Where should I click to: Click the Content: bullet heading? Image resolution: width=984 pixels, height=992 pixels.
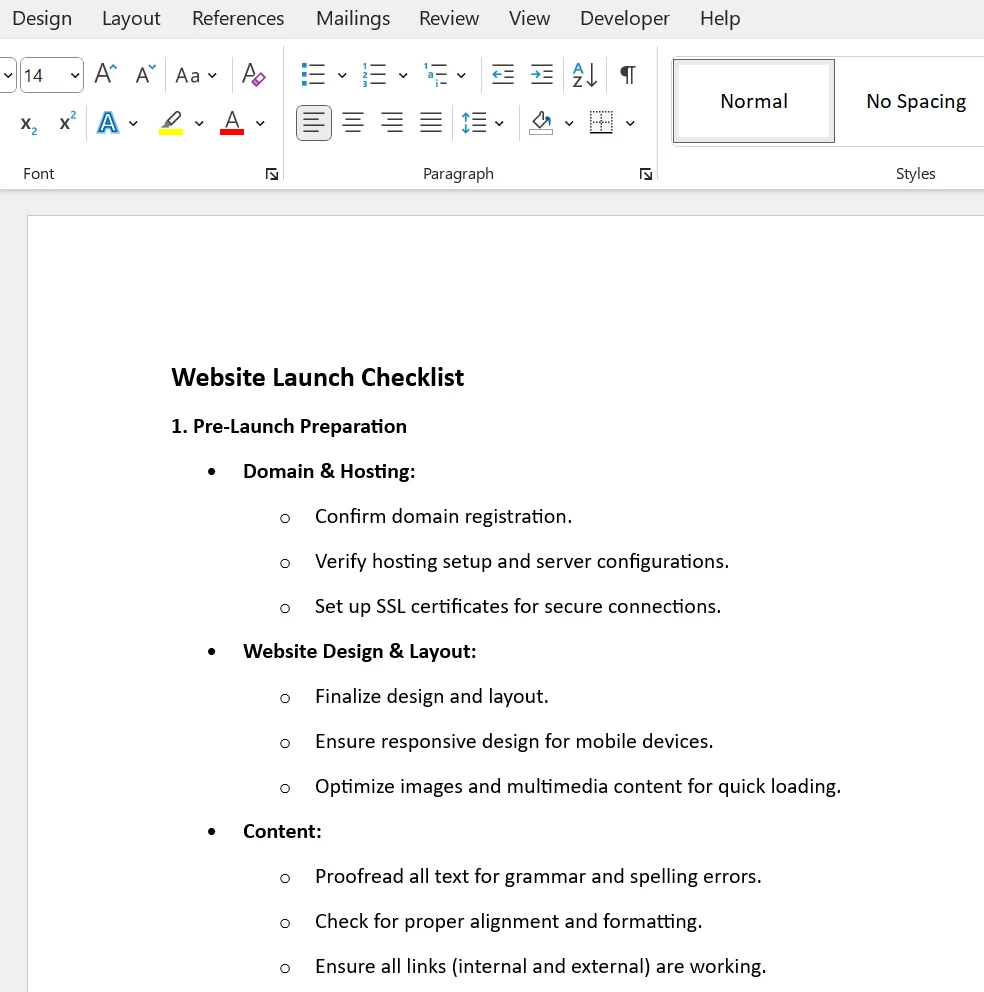coord(282,831)
